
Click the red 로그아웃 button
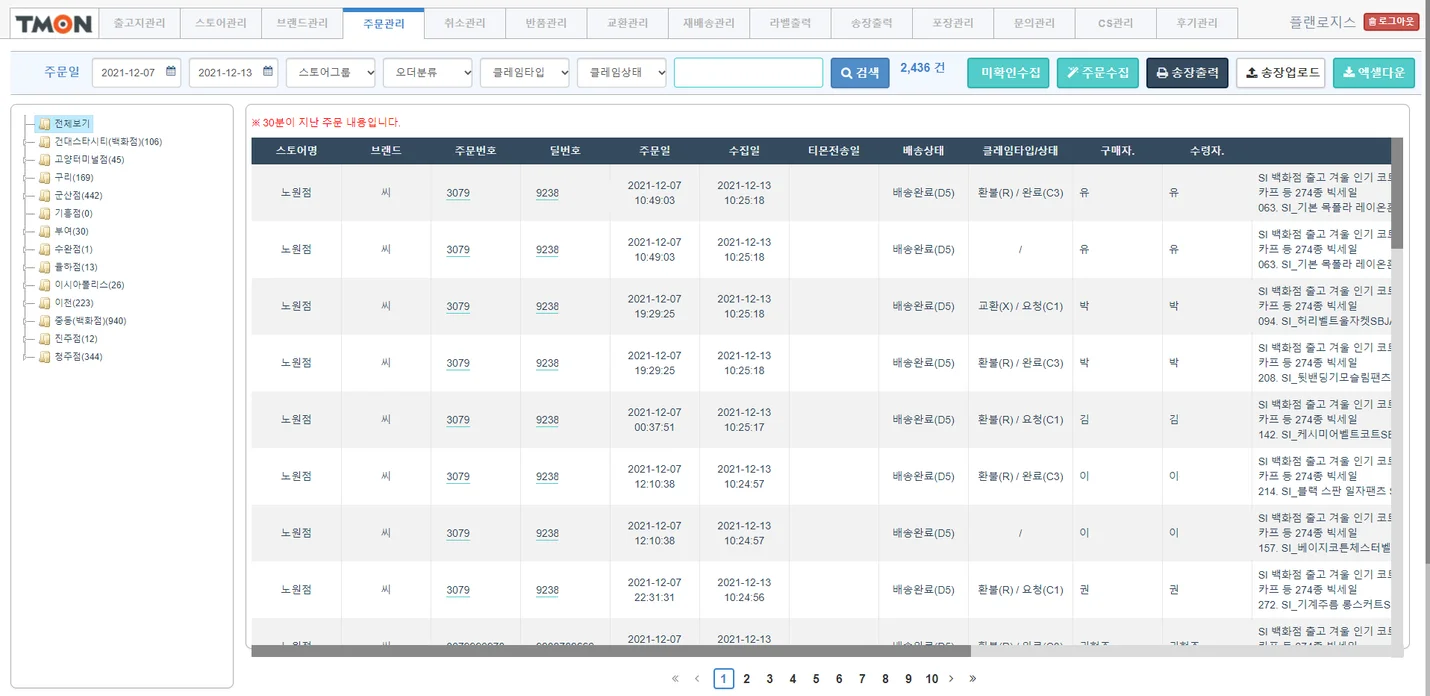(1391, 21)
